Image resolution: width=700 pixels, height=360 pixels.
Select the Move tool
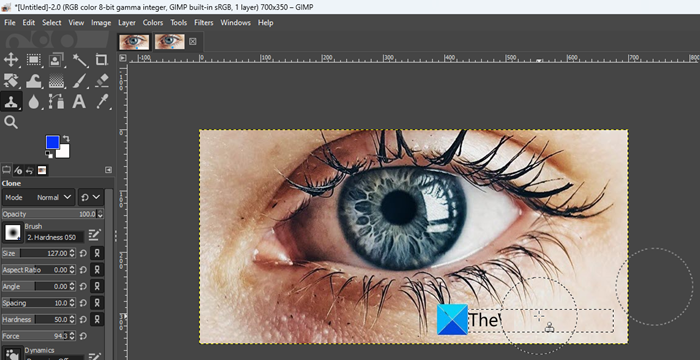point(11,60)
